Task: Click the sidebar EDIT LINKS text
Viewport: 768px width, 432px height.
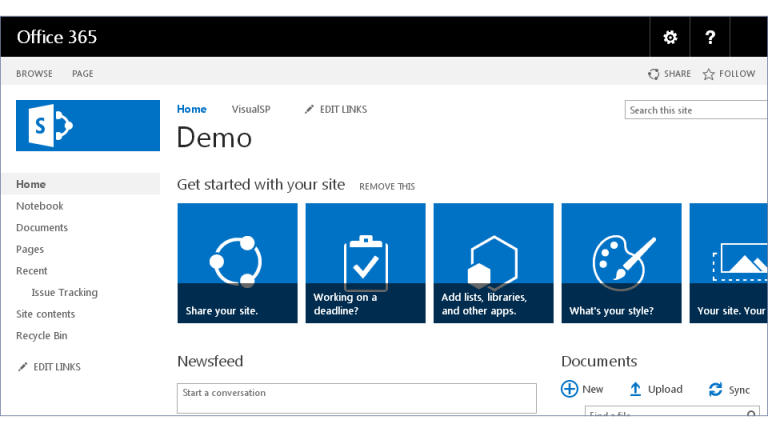Action: click(57, 367)
